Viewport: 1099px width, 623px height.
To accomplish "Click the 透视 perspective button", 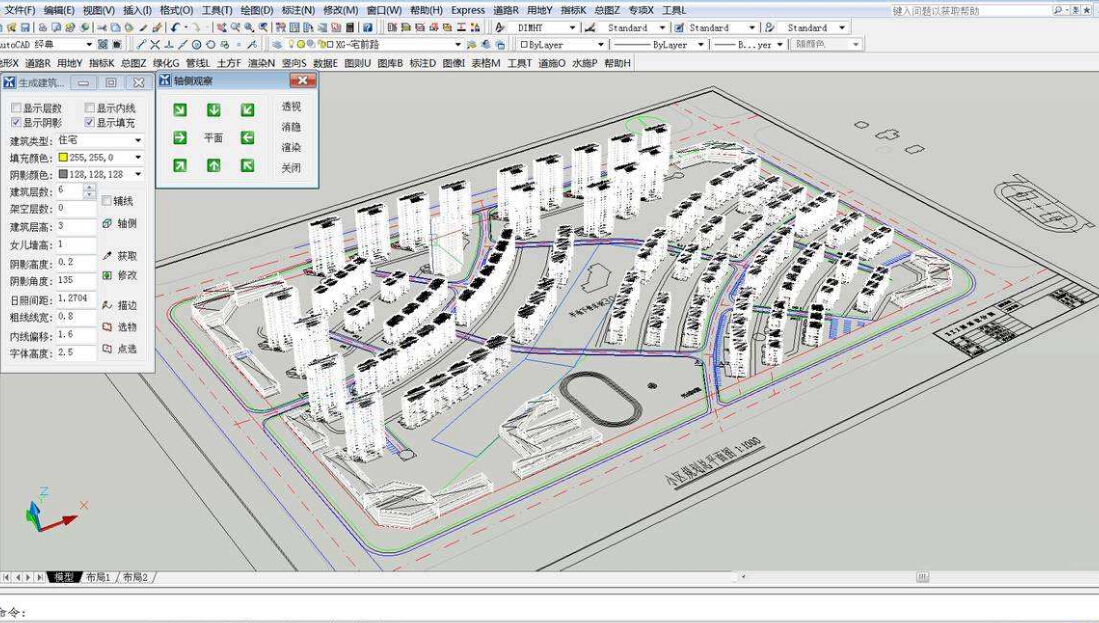I will tap(291, 106).
